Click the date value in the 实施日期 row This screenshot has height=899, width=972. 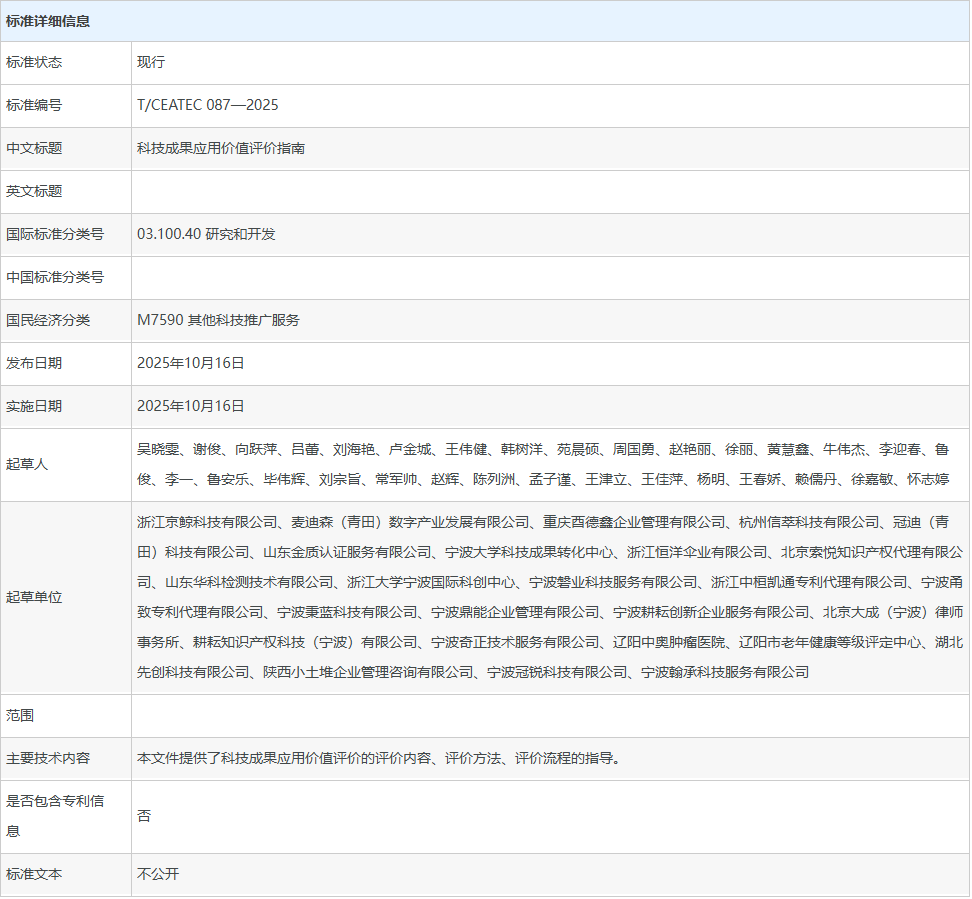[x=191, y=406]
